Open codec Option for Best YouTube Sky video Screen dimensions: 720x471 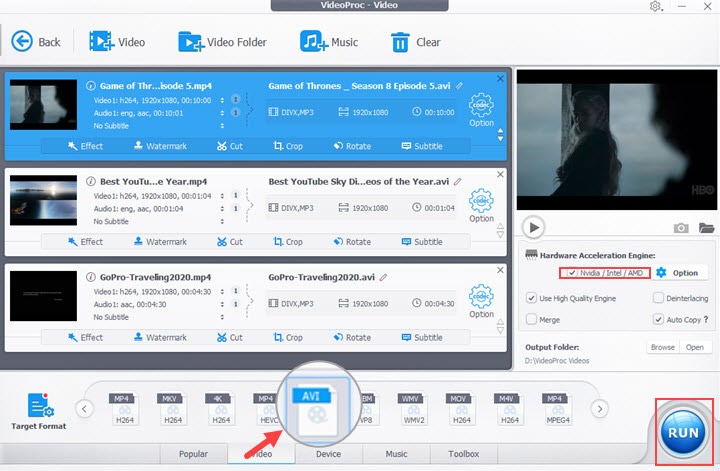click(x=481, y=206)
